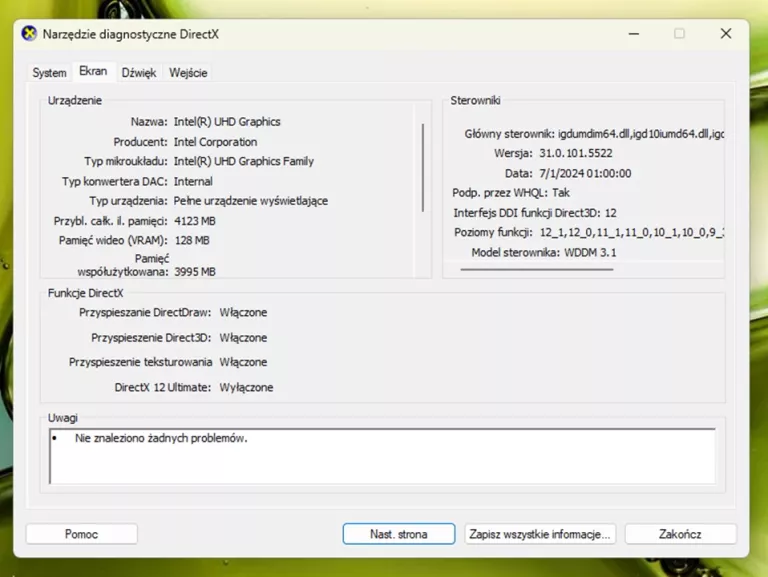768x577 pixels.
Task: Open the Dźwięk tab
Action: coord(139,73)
